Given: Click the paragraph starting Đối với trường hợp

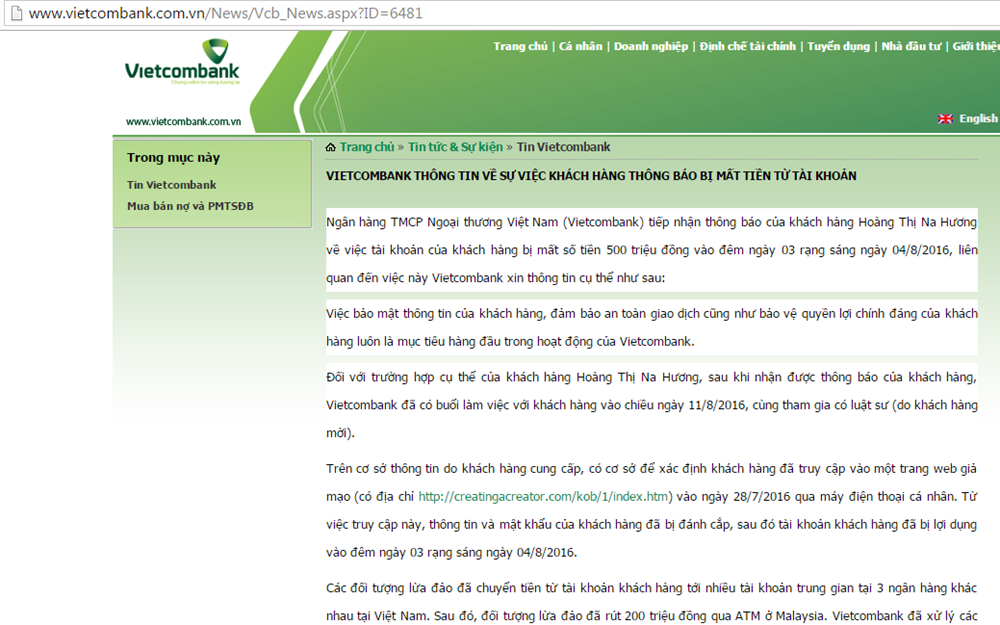Looking at the screenshot, I should point(652,405).
